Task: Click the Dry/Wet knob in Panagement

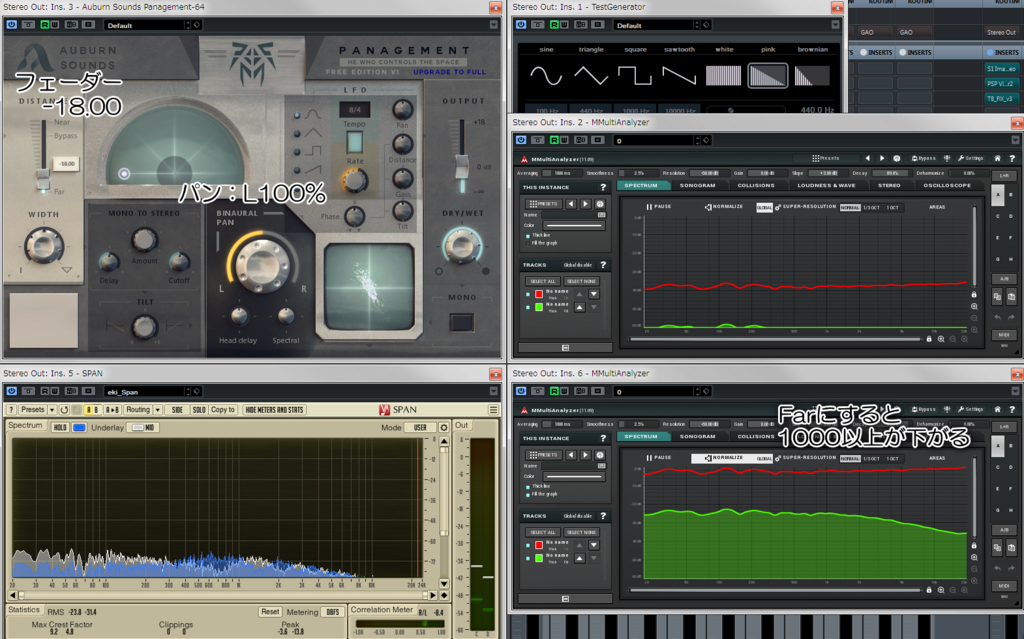Action: 462,246
